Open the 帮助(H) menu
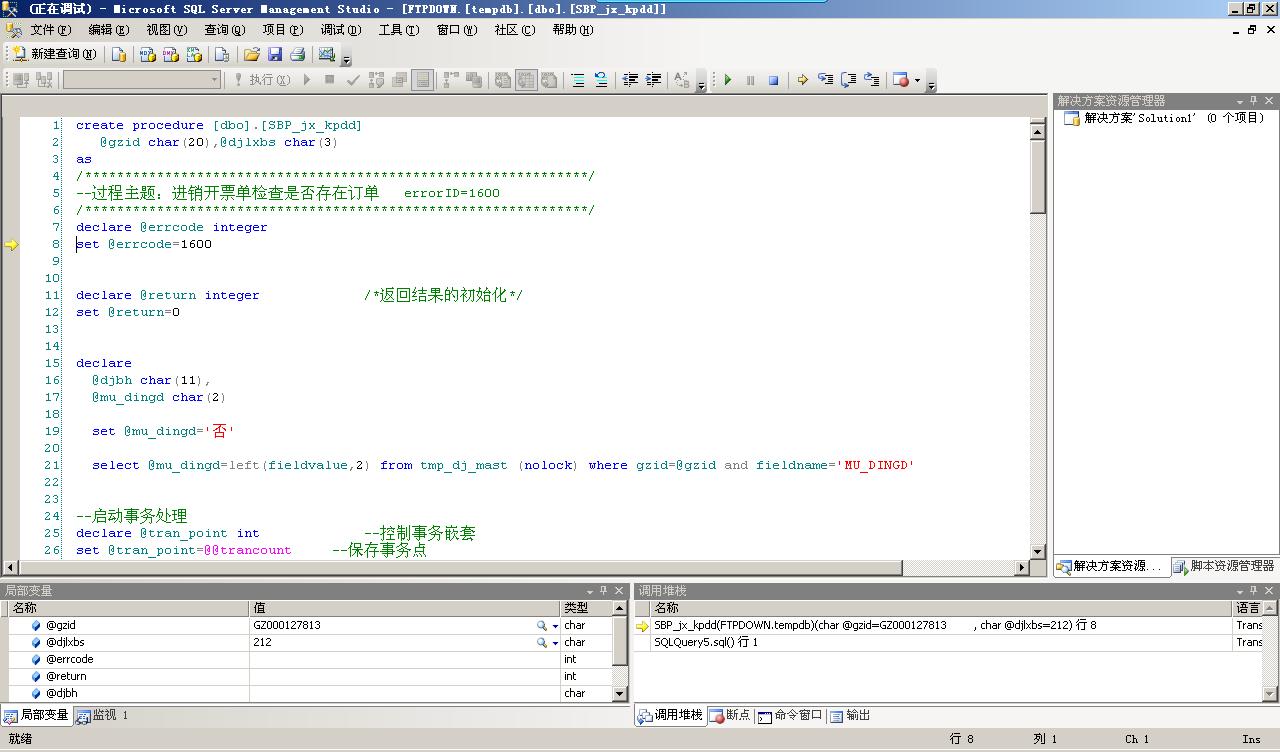The height and width of the screenshot is (752, 1280). pos(572,30)
